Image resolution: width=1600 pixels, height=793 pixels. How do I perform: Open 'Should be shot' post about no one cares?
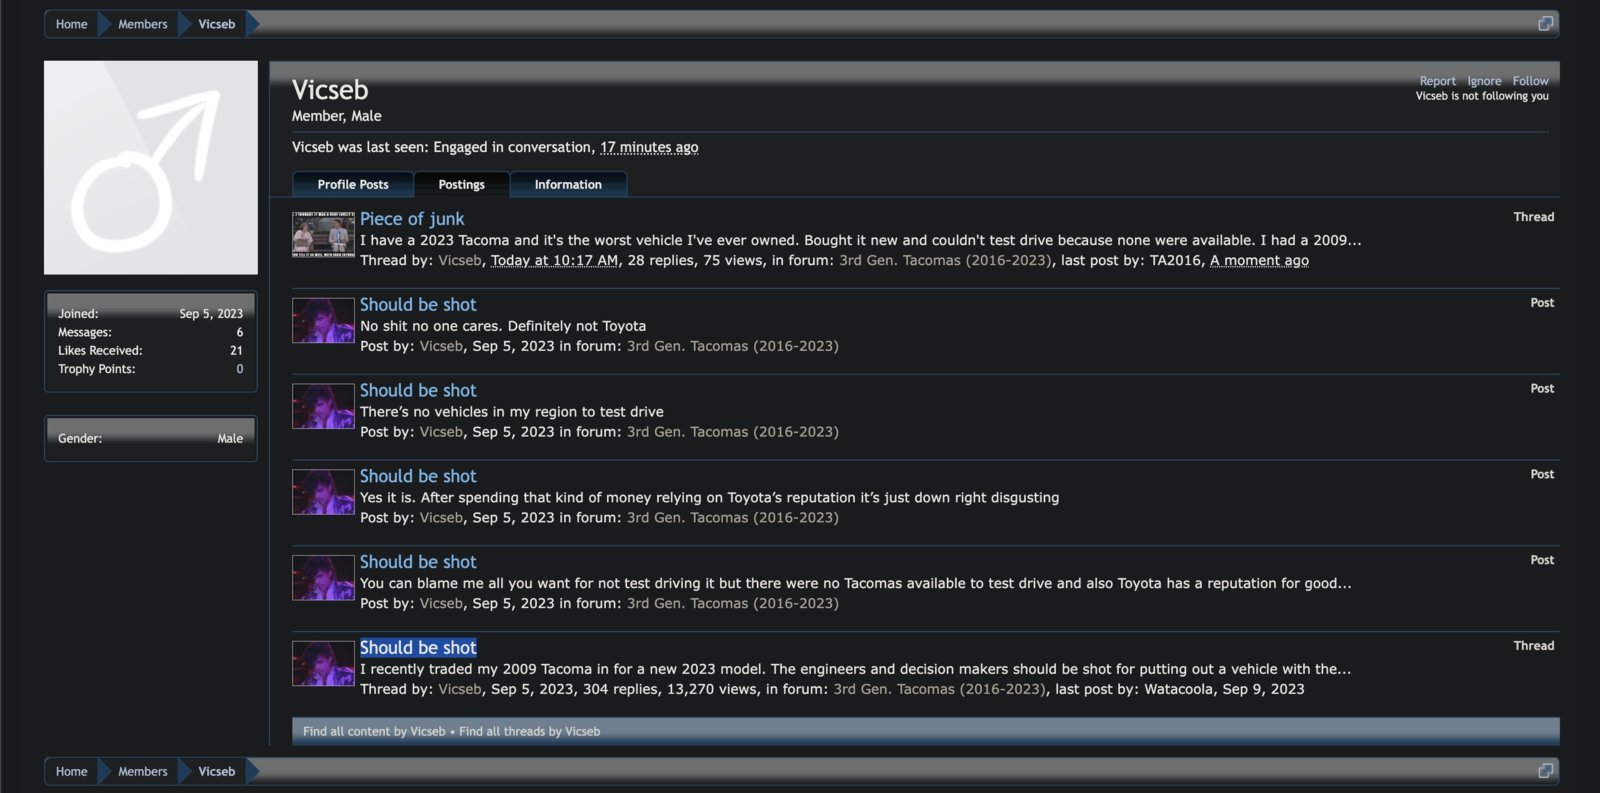418,304
